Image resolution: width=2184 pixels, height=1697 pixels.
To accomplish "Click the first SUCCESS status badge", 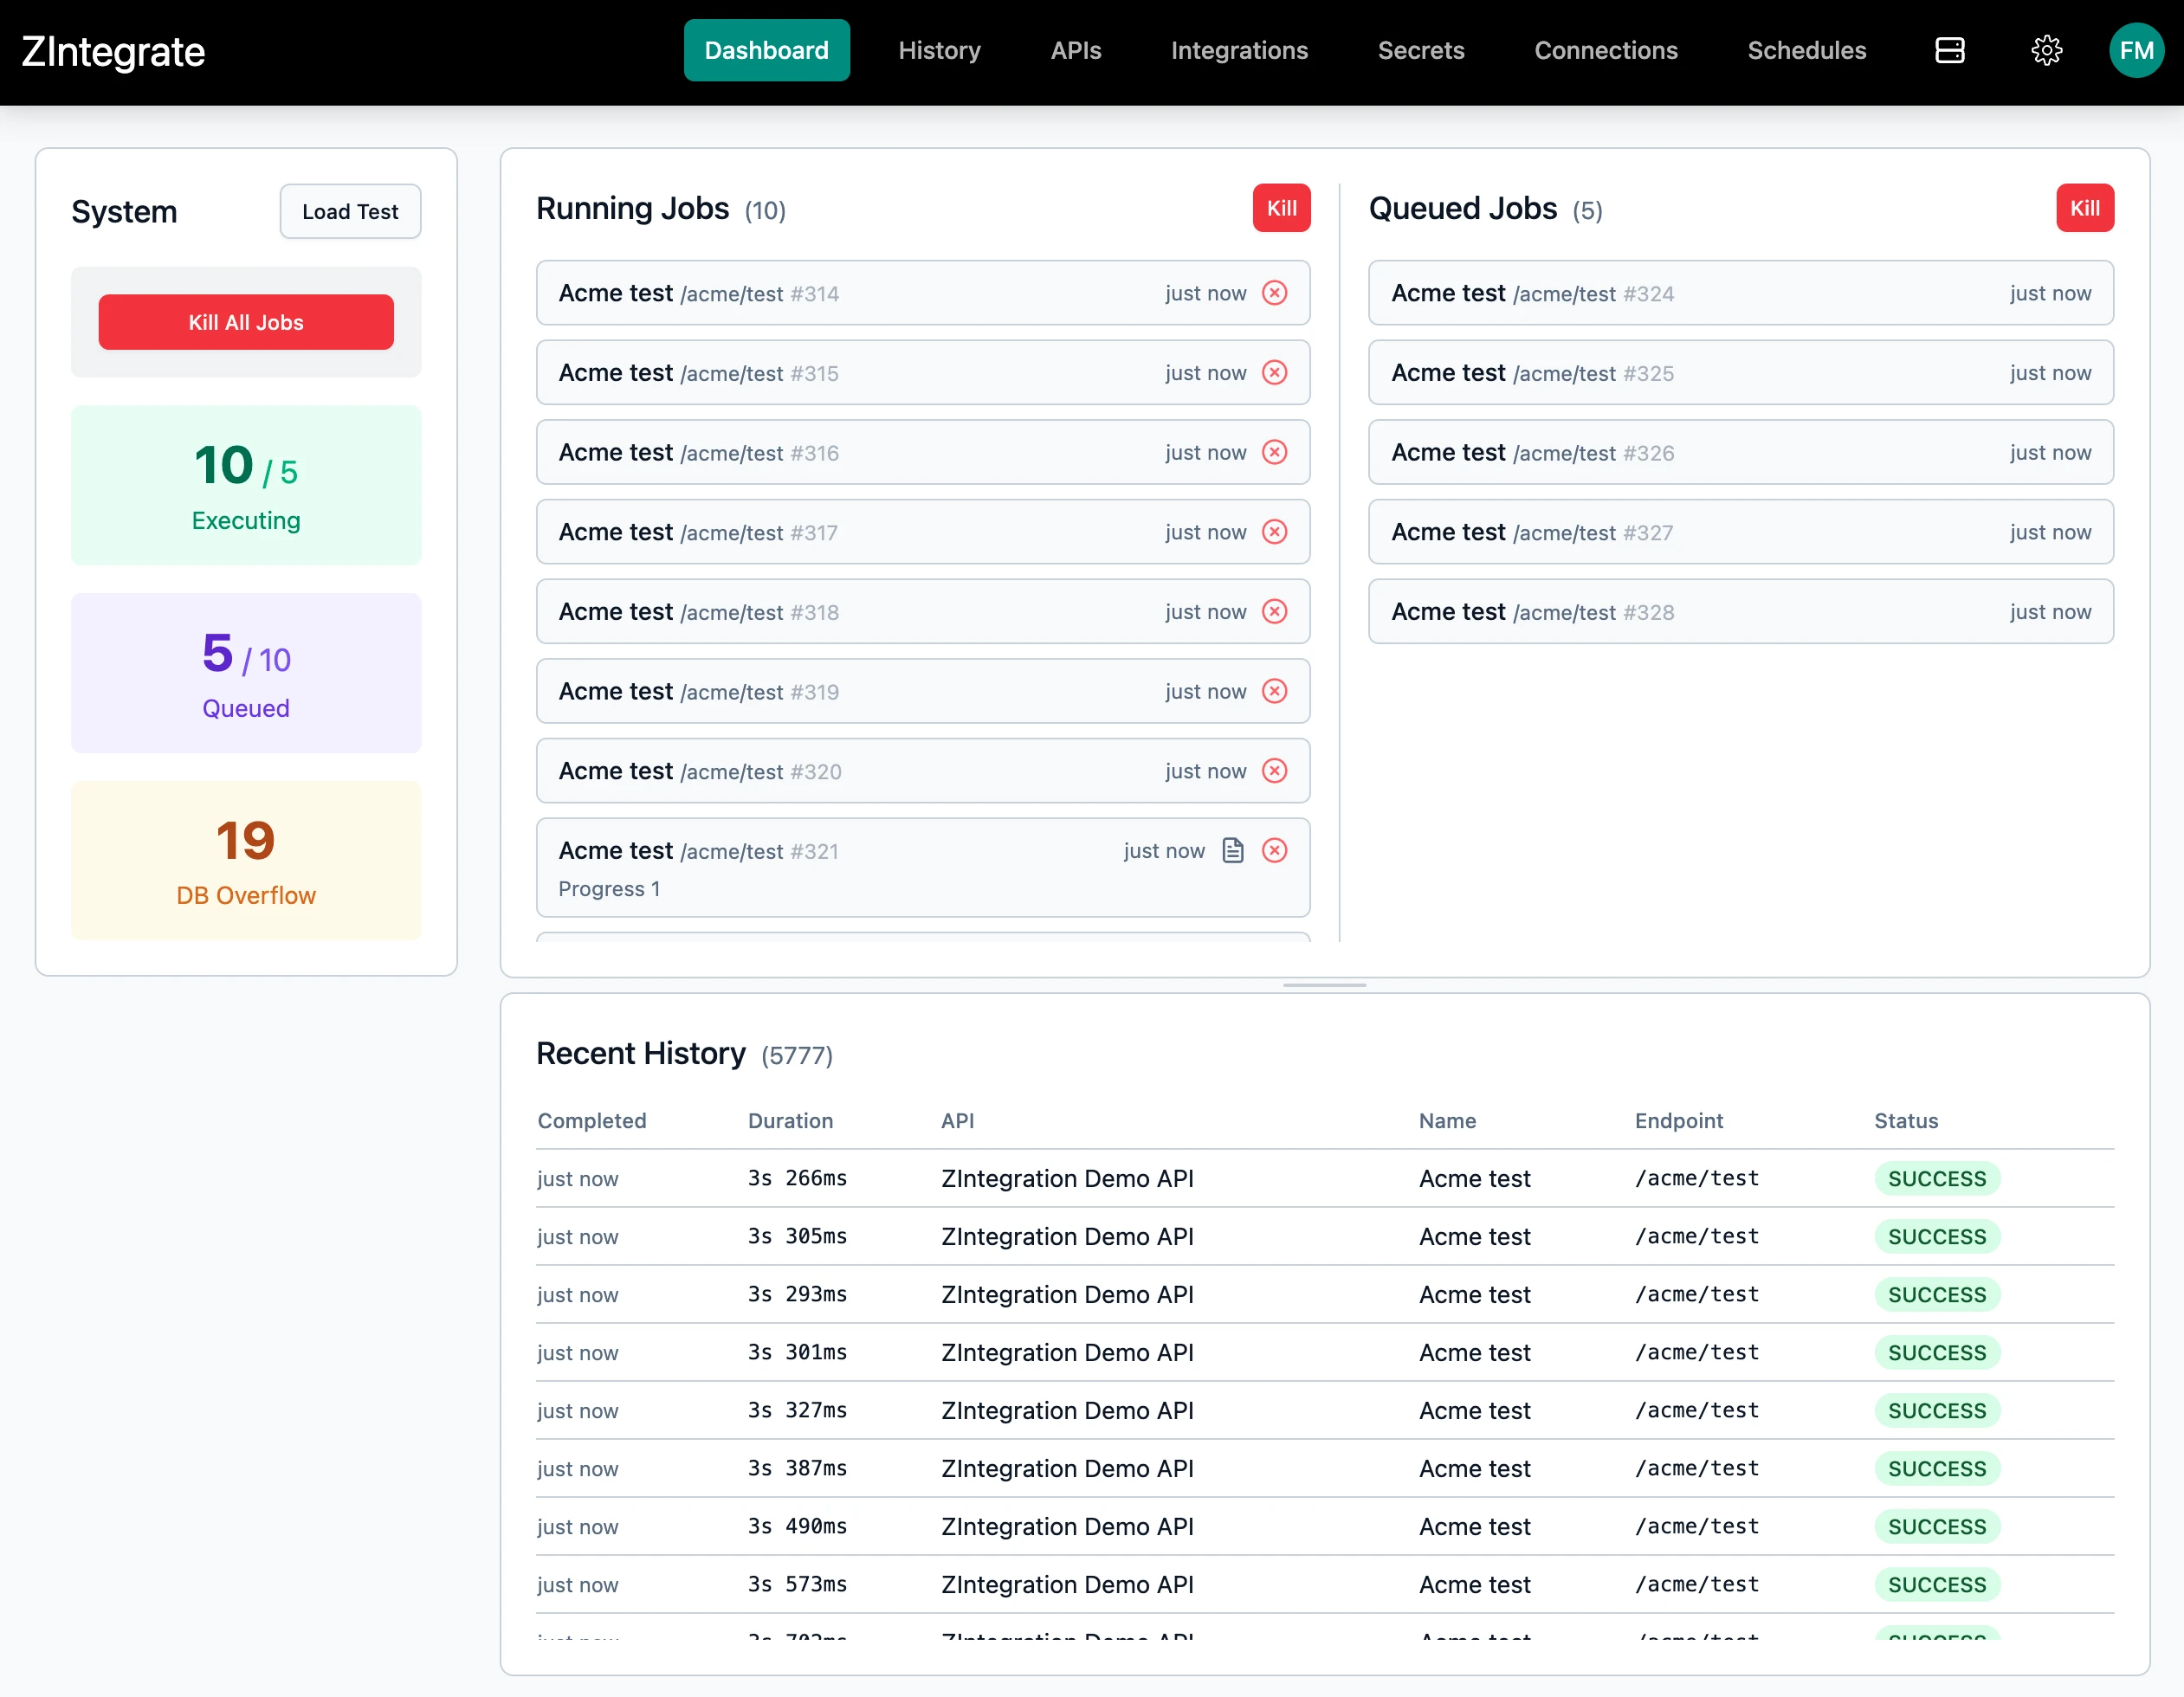I will [1936, 1179].
